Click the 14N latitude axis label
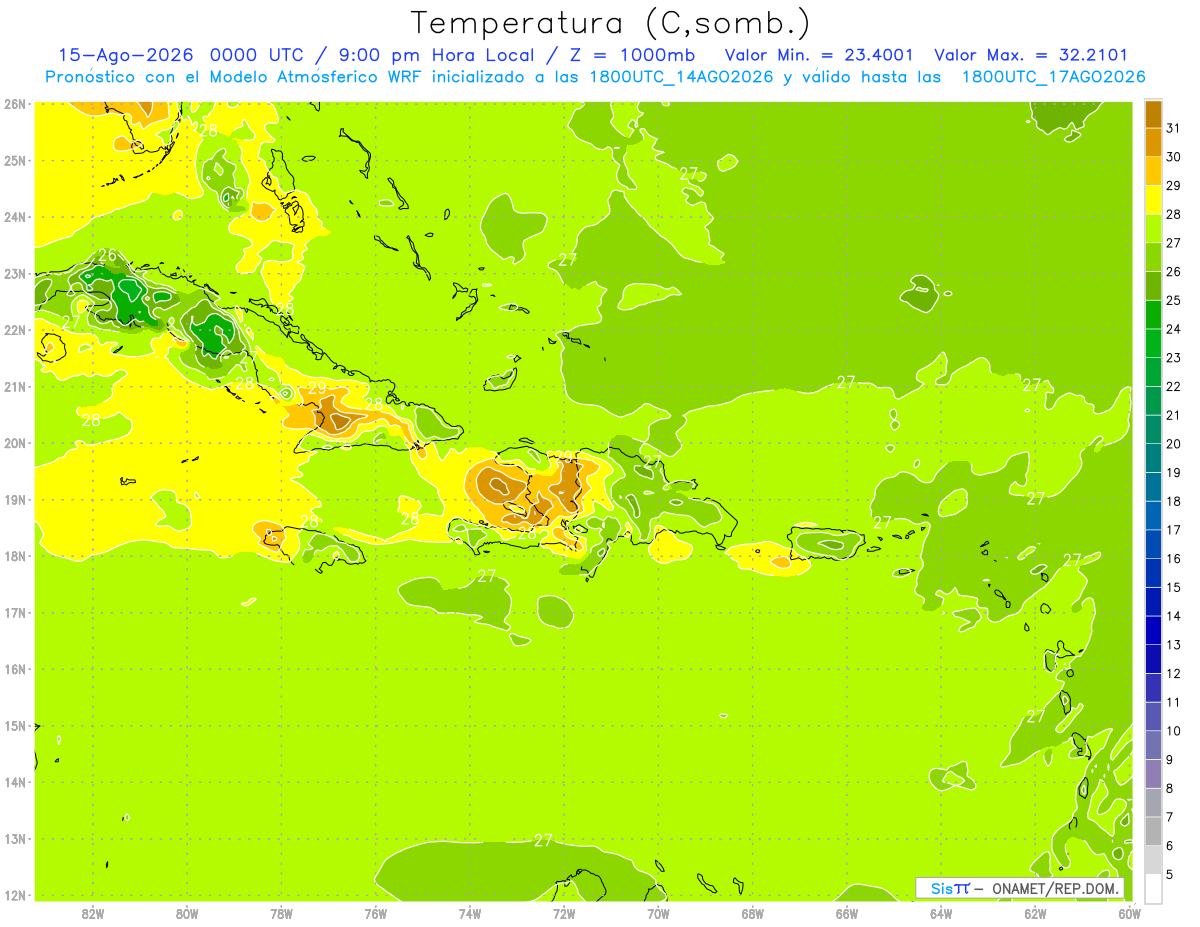The image size is (1200, 927). (x=15, y=782)
